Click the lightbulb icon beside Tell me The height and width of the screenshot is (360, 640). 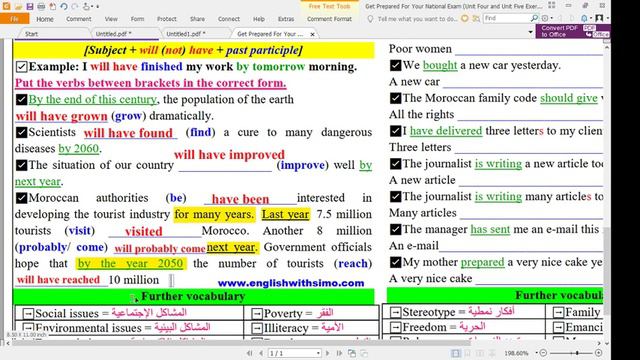[x=370, y=19]
